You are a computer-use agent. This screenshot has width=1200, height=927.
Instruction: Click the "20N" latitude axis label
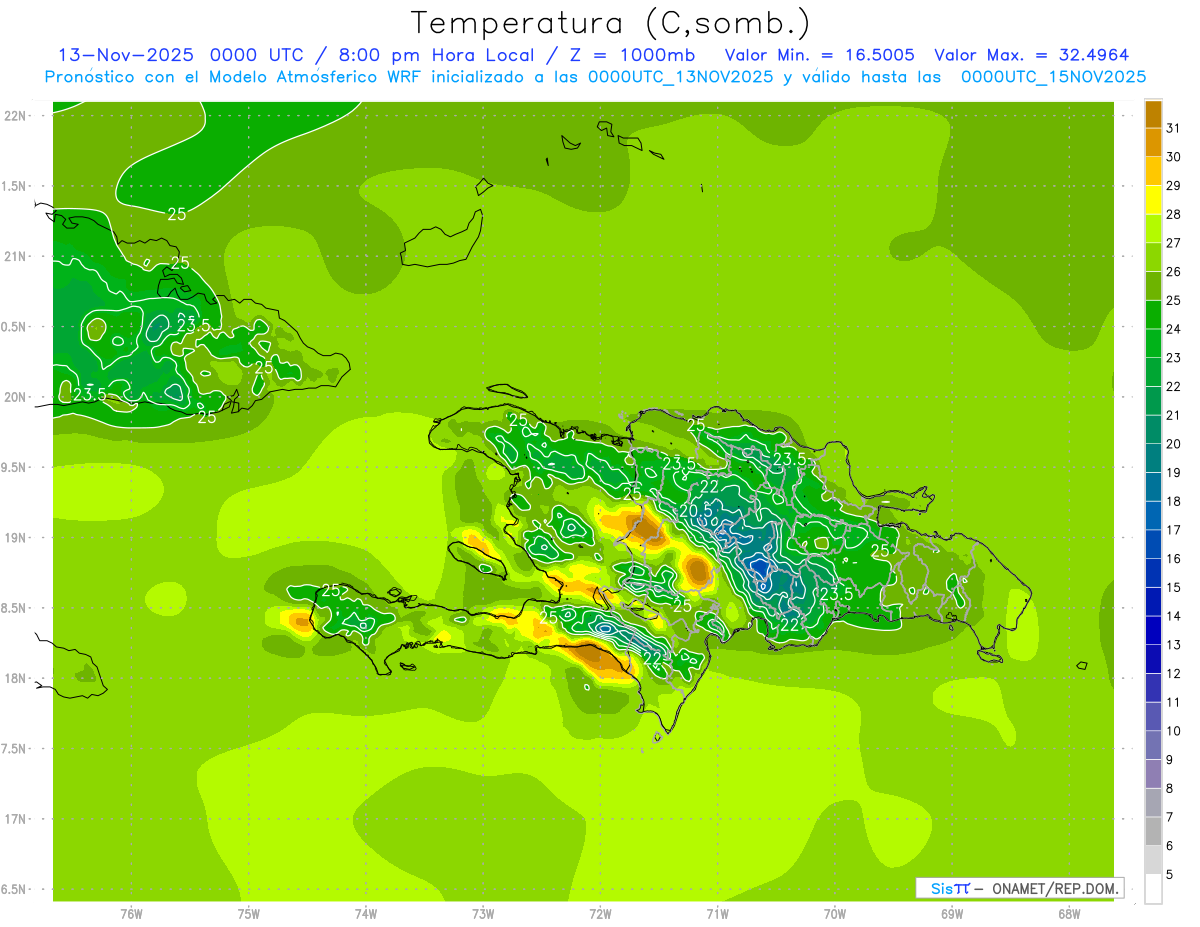pyautogui.click(x=15, y=397)
